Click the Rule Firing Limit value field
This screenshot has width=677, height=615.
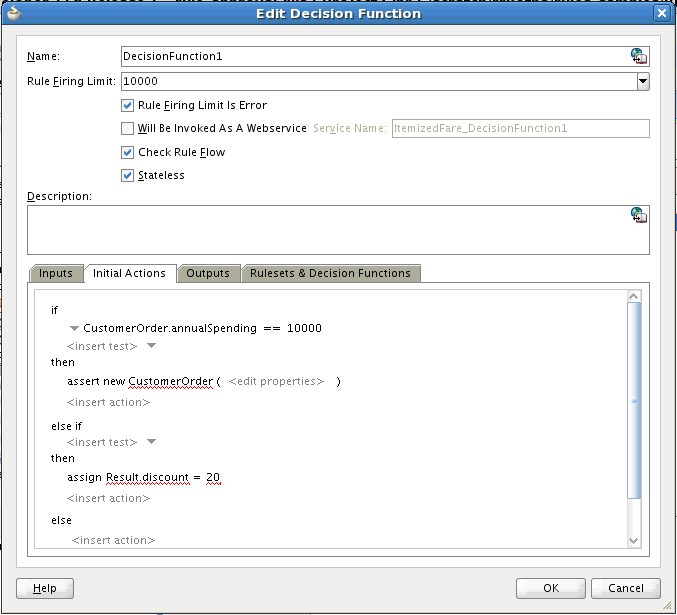coord(379,81)
